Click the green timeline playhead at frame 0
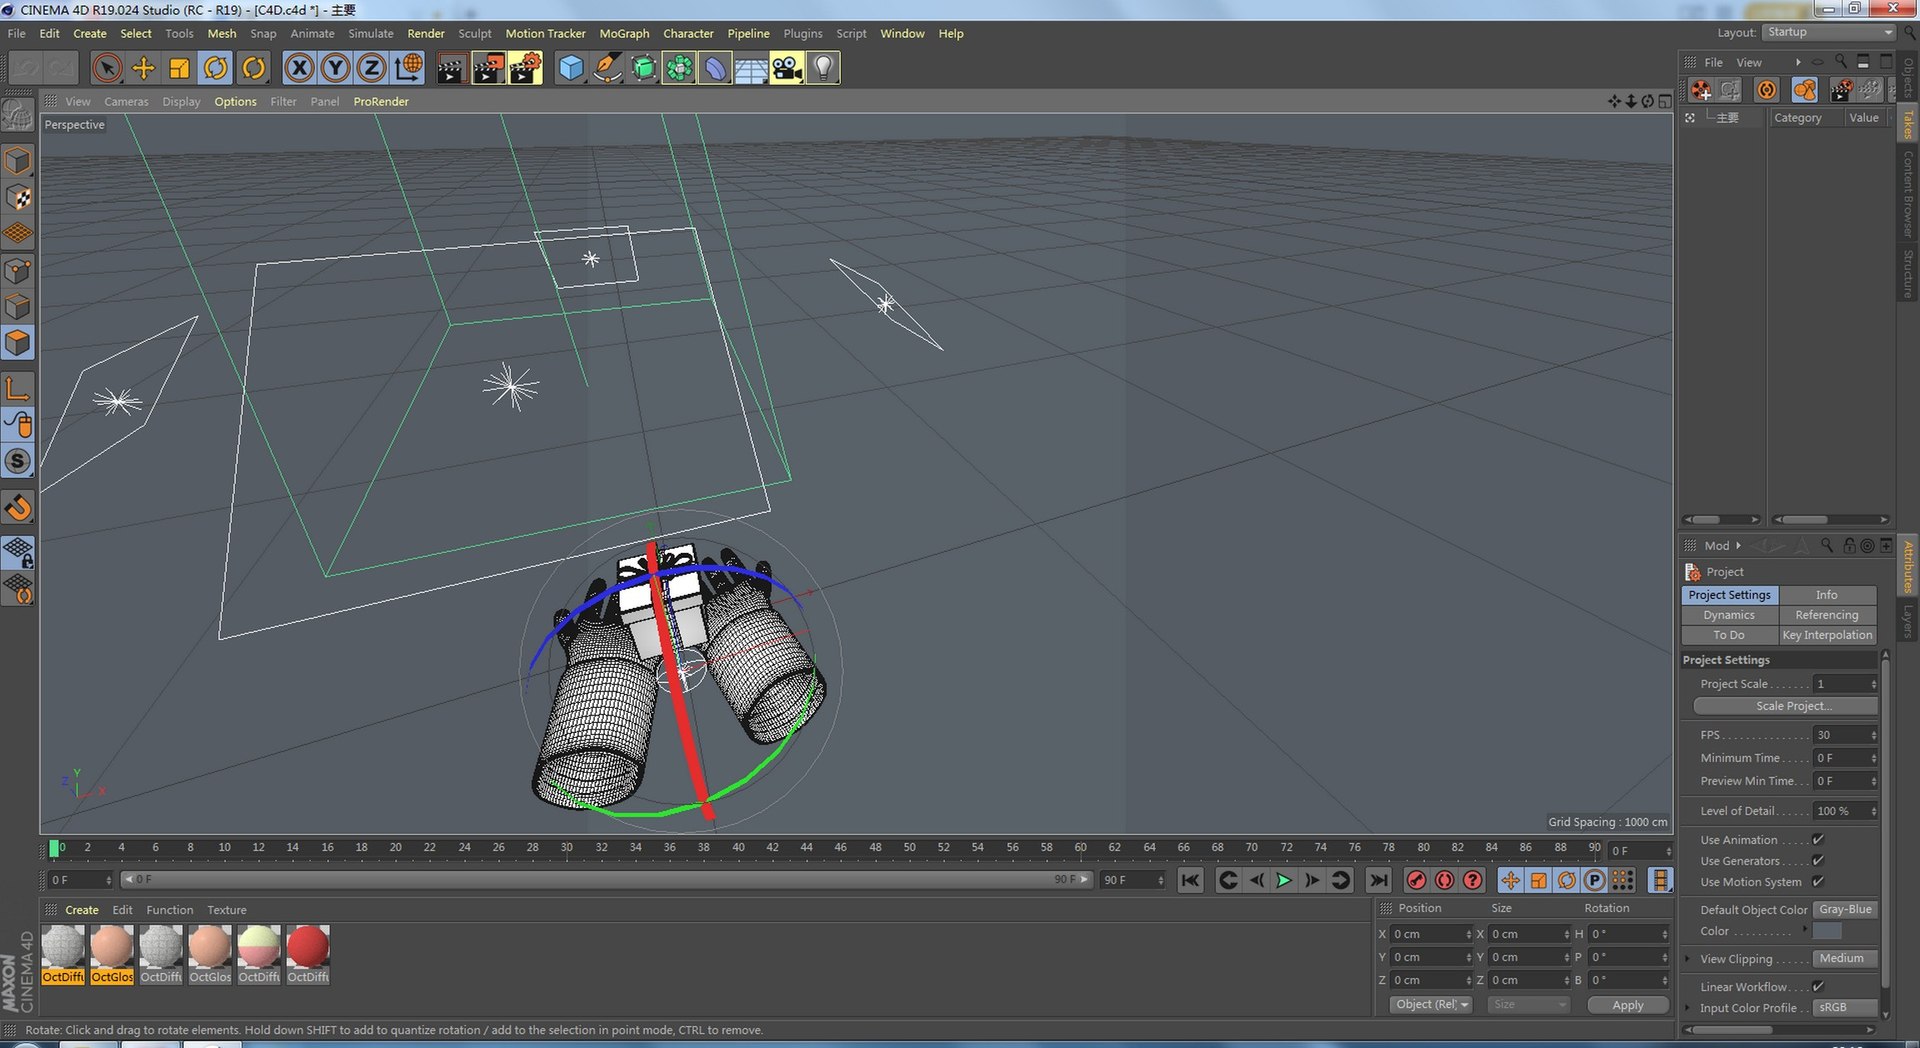Screen dimensions: 1920x1048 (x=54, y=849)
